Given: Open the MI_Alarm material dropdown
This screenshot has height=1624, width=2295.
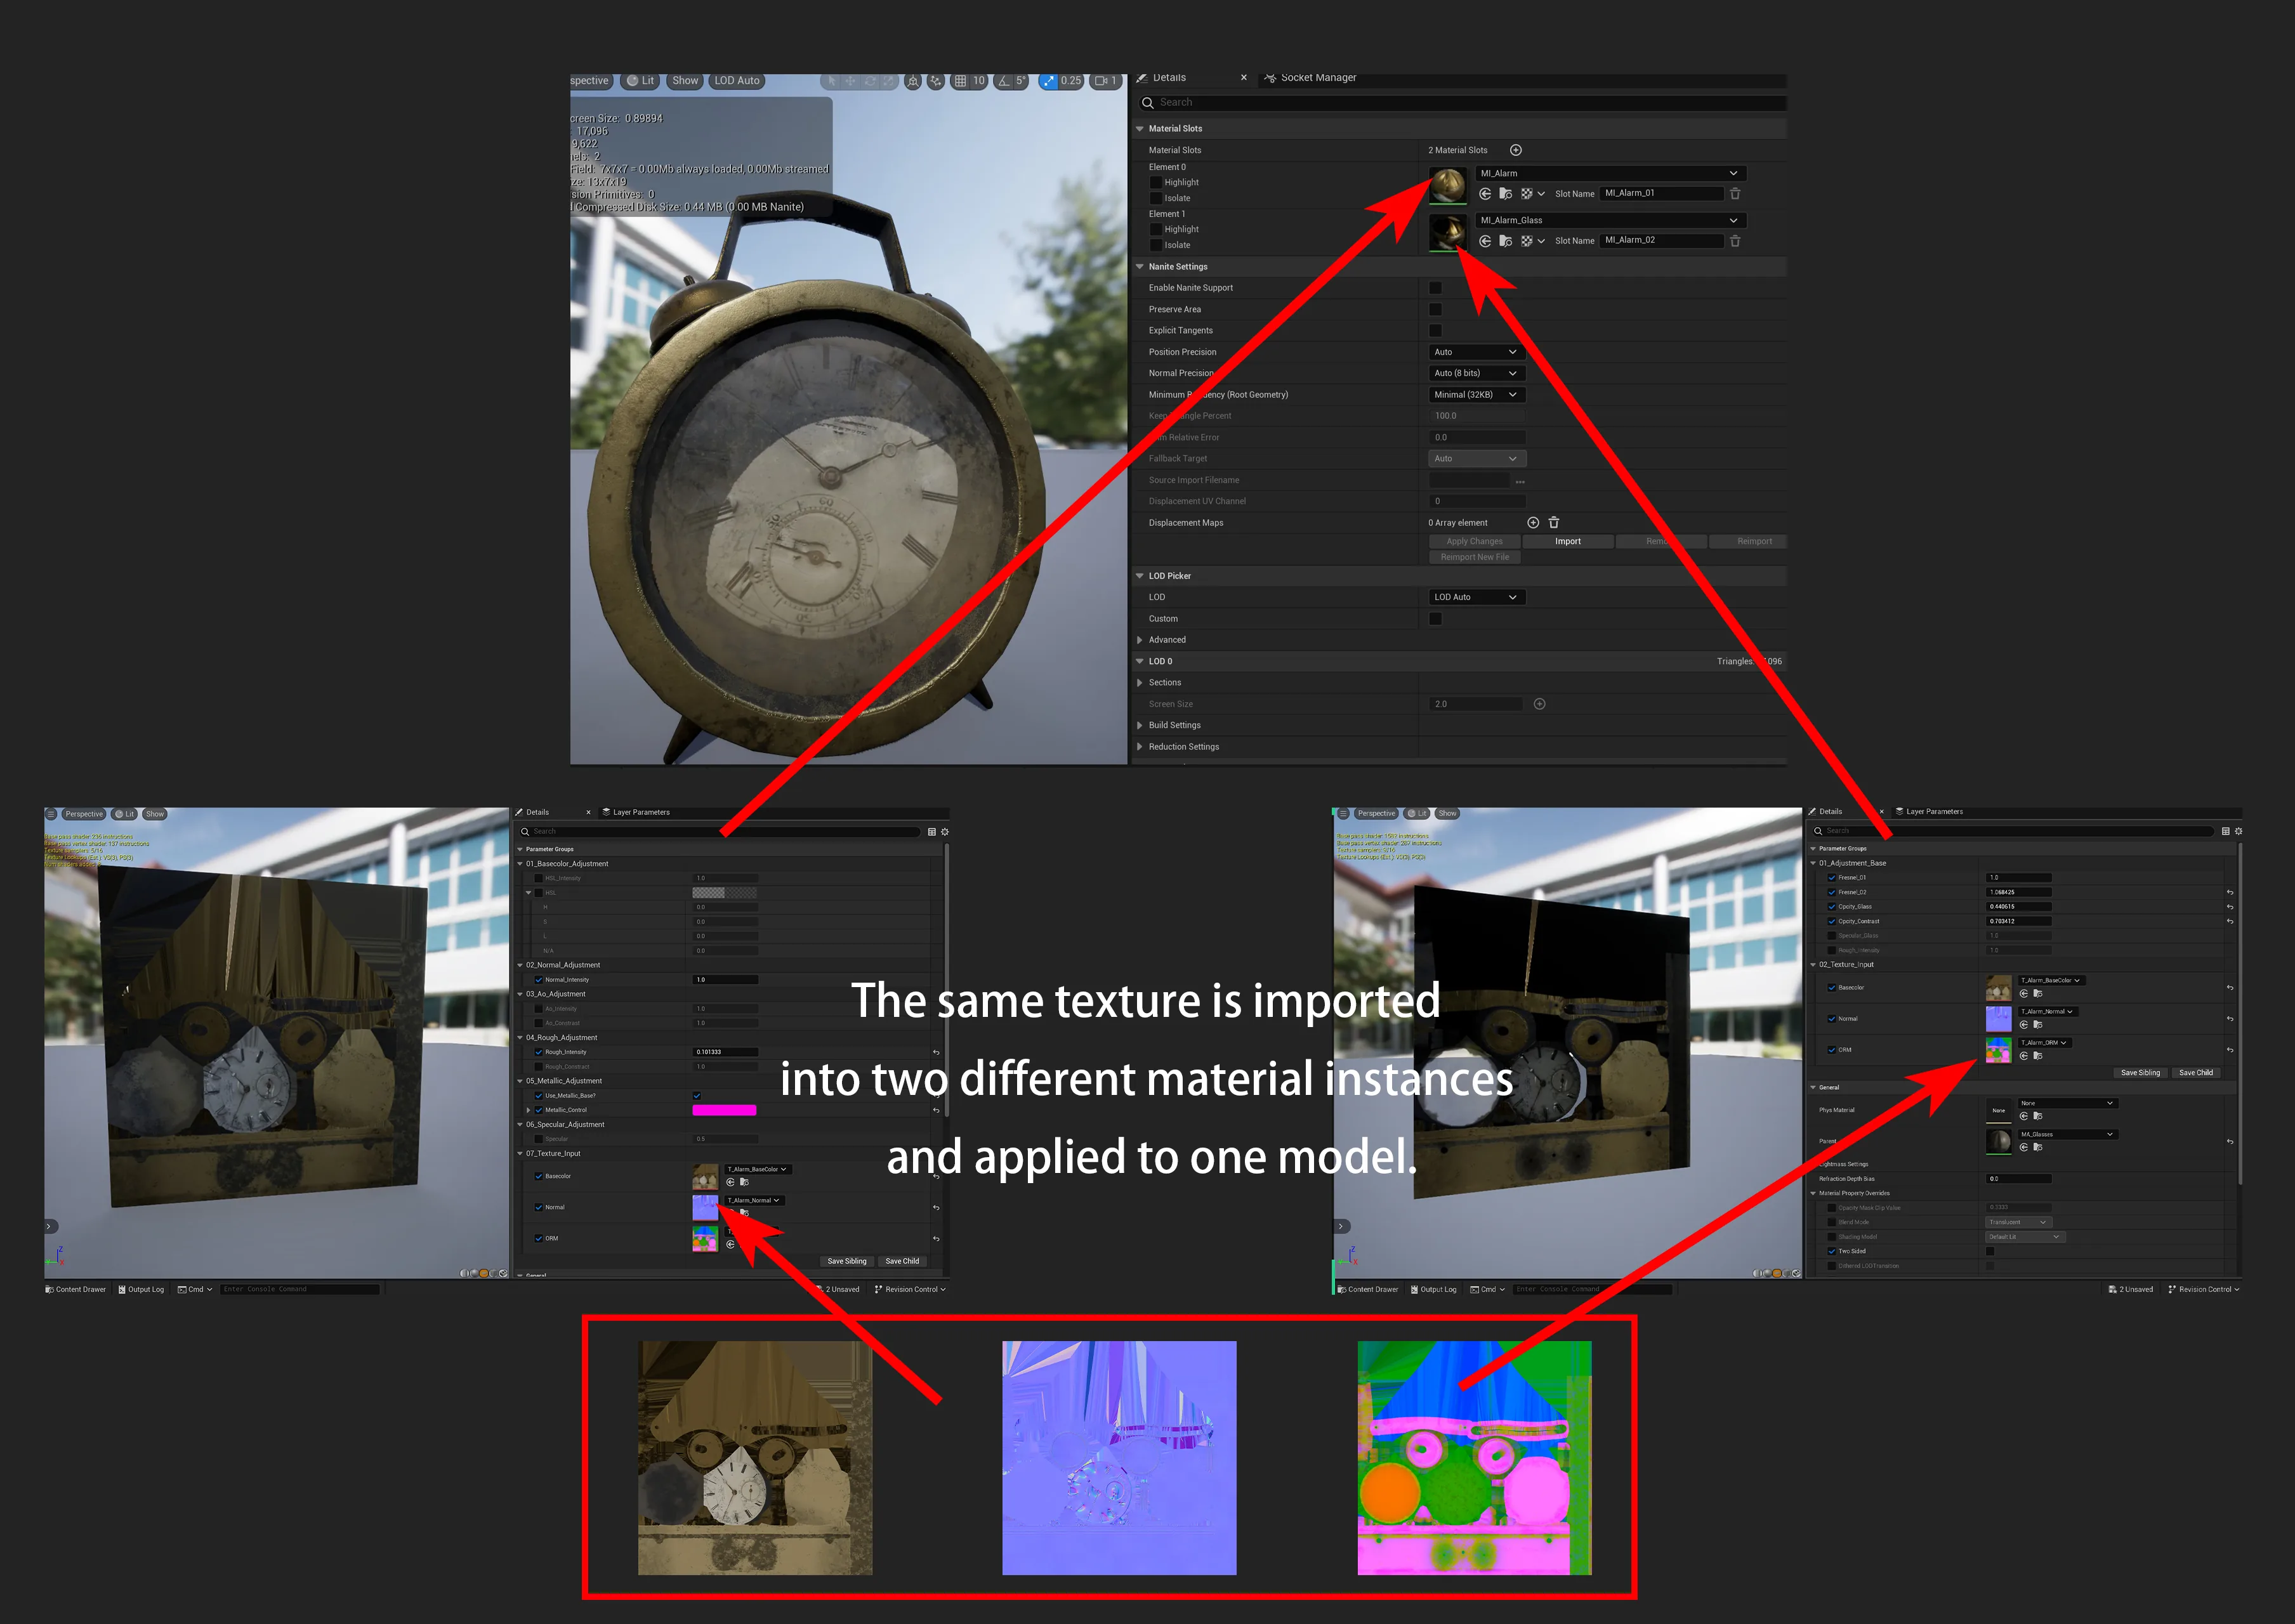Looking at the screenshot, I should tap(1611, 173).
